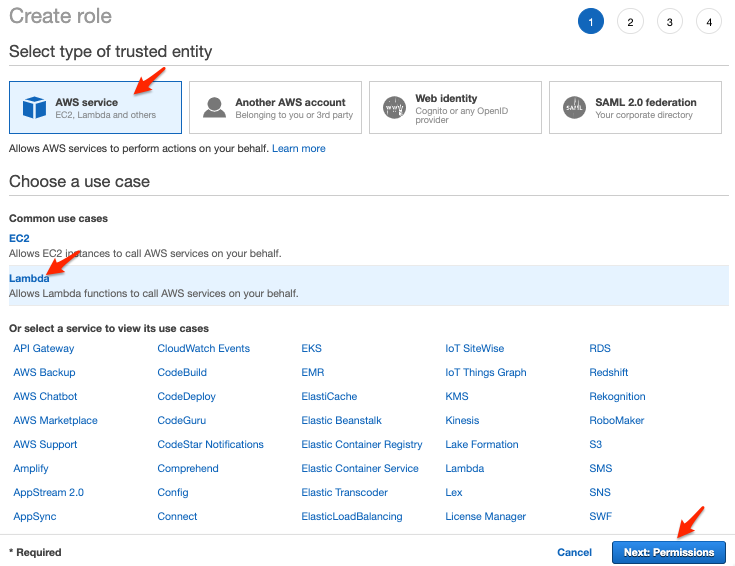
Task: Select the SMS service
Action: pyautogui.click(x=600, y=468)
